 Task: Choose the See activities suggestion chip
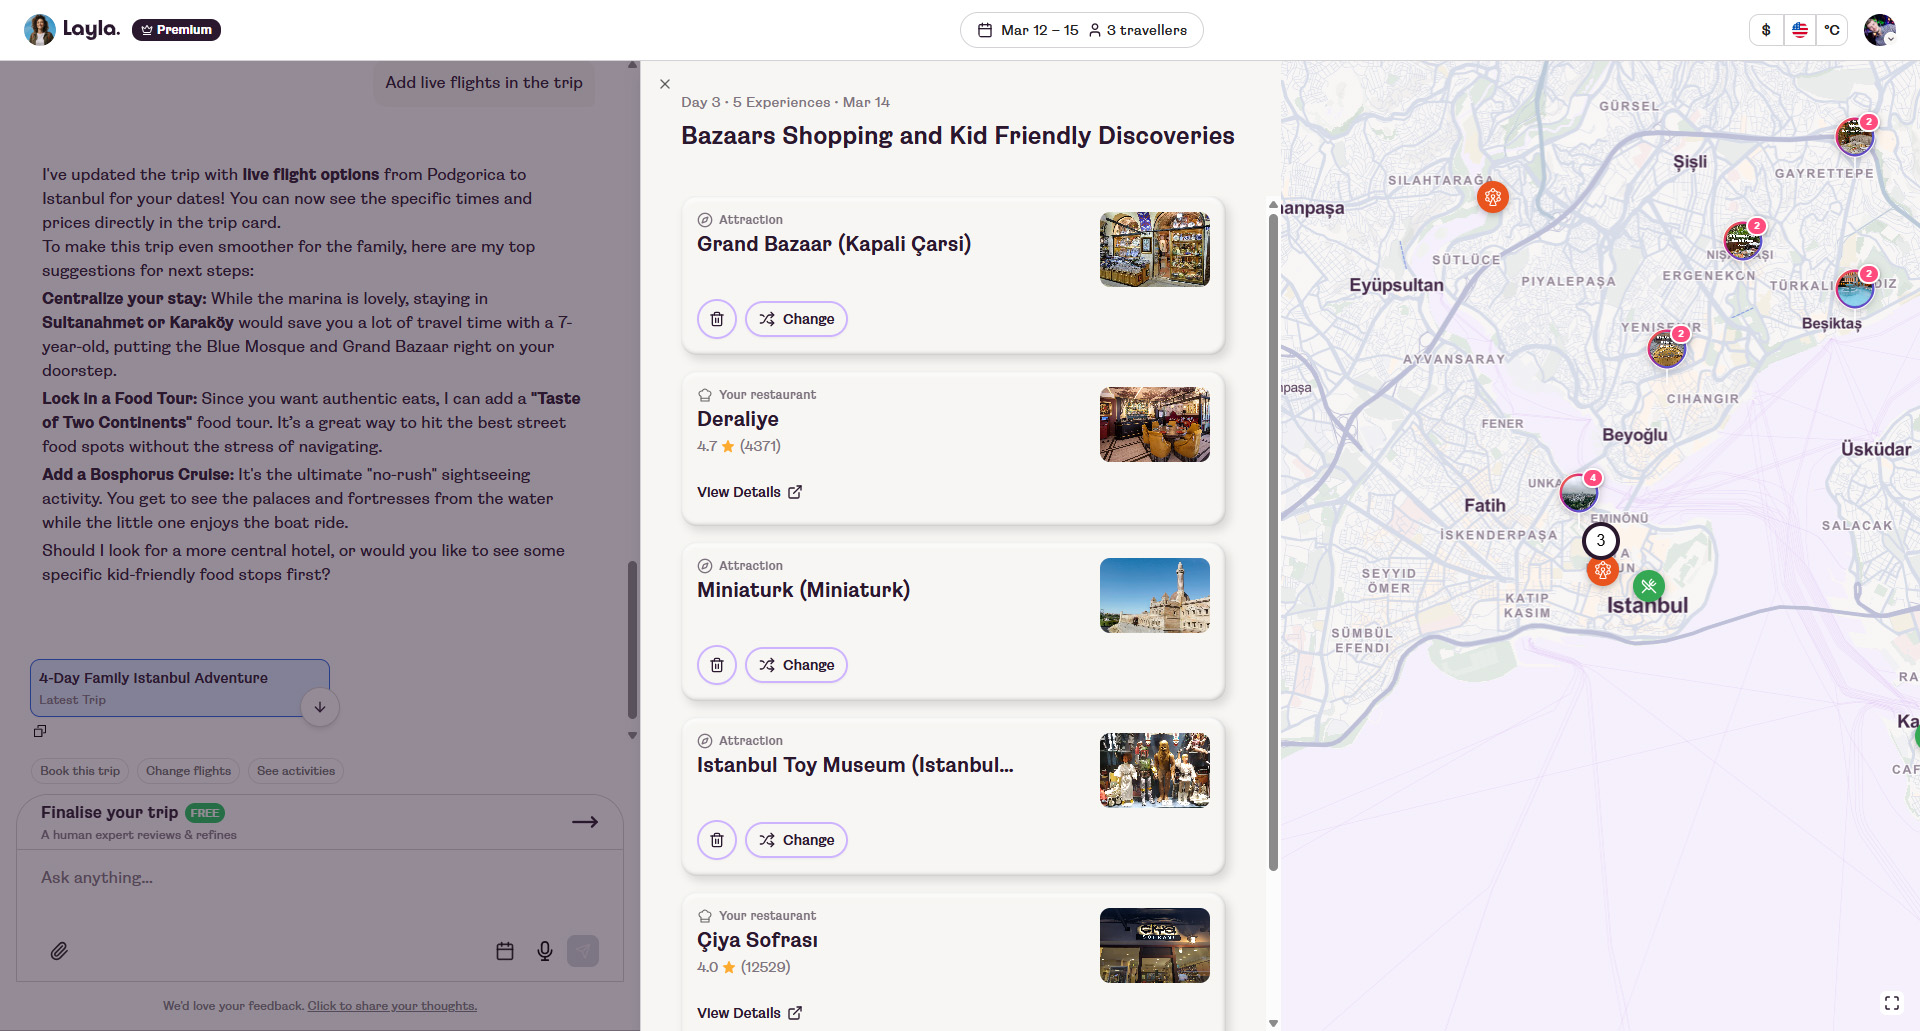coord(295,771)
